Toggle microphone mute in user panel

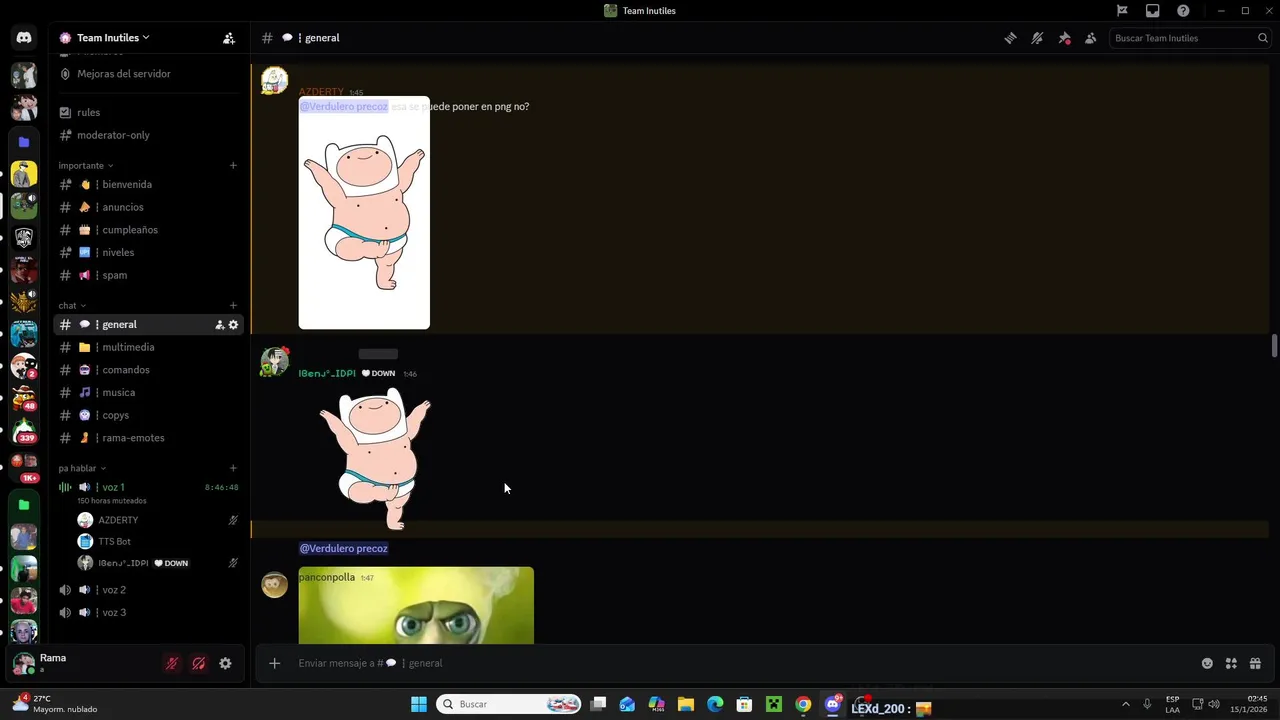(172, 663)
